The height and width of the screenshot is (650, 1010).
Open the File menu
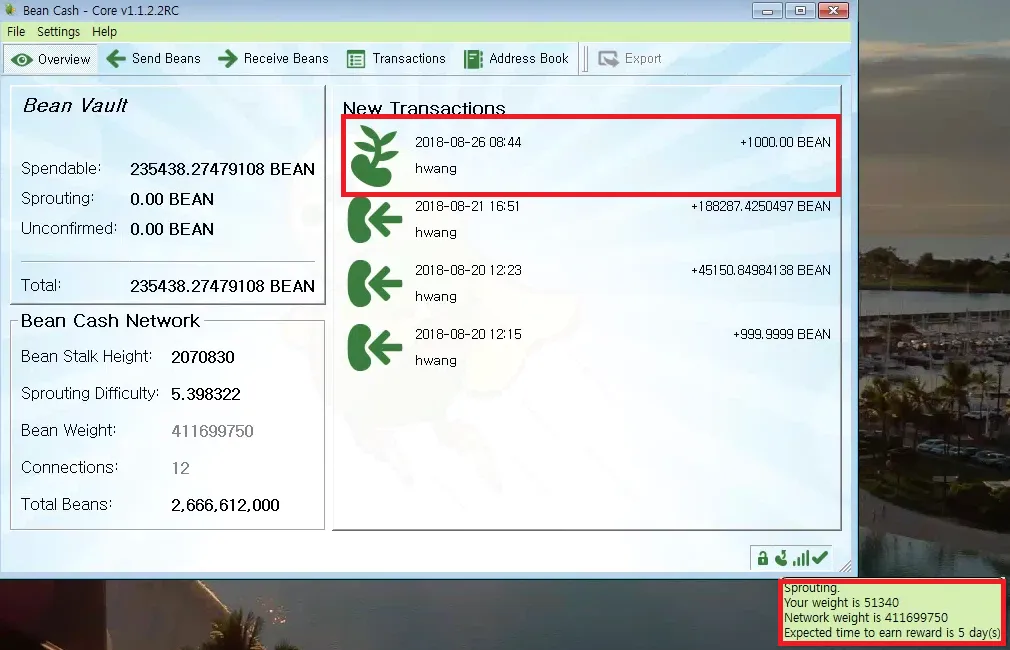[x=16, y=32]
